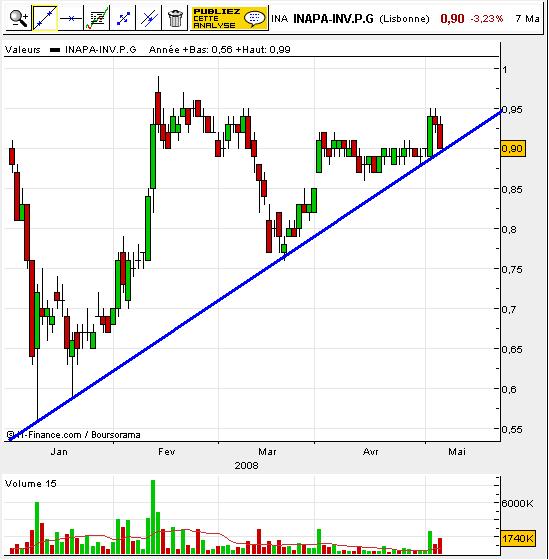This screenshot has width=549, height=560.
Task: Click the Année +Bas: 0,56 value
Action: pos(191,50)
